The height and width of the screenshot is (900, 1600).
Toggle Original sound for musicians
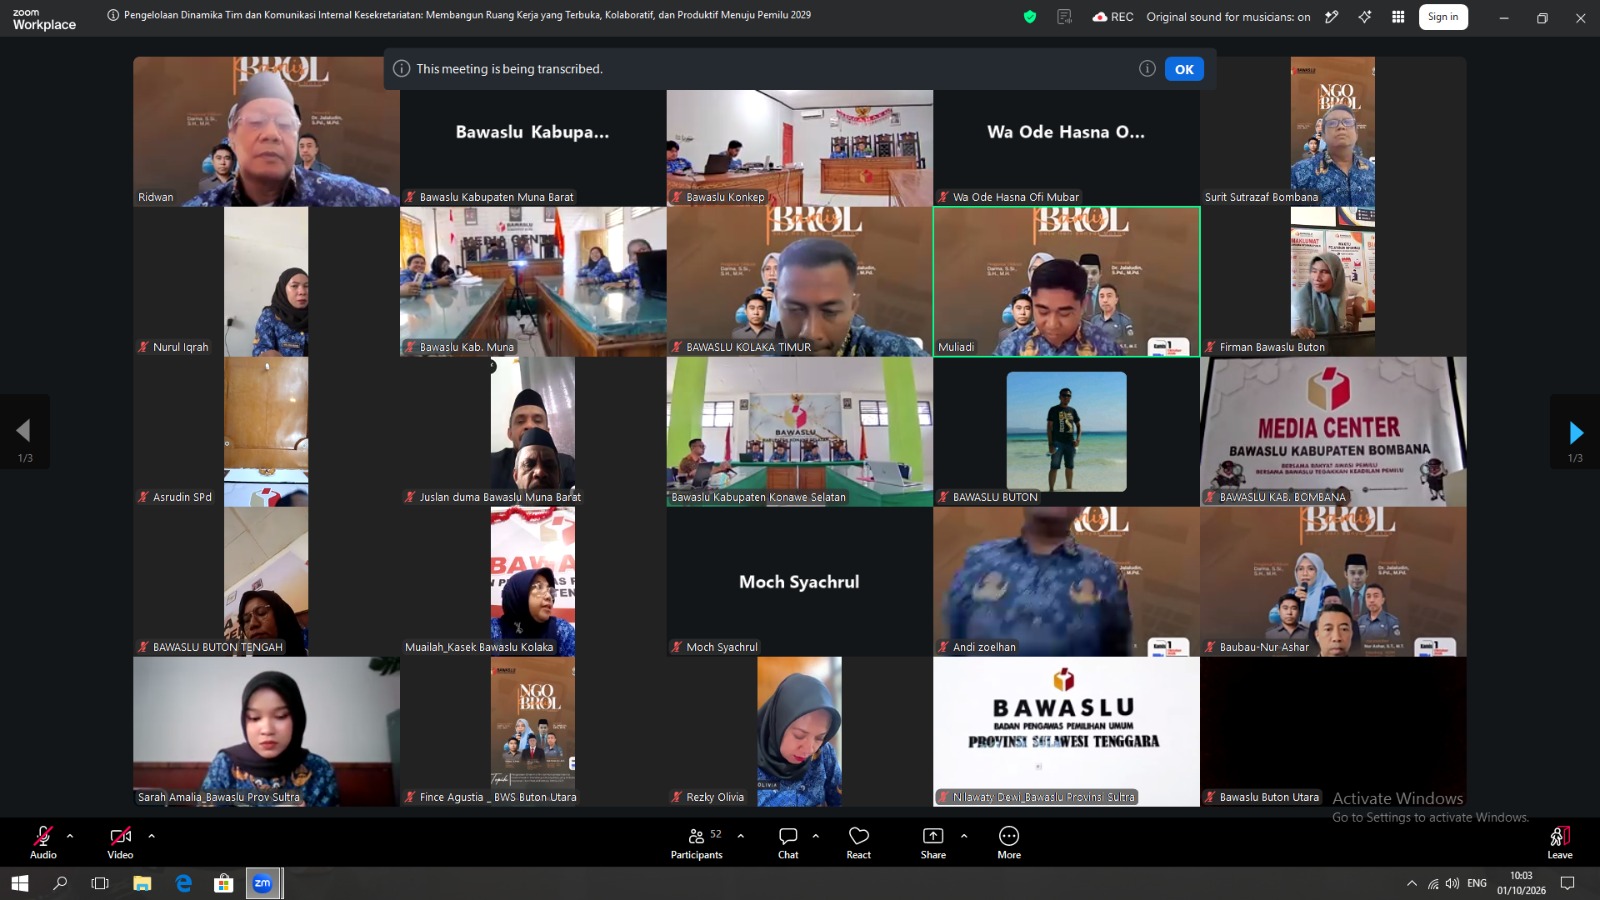1228,17
